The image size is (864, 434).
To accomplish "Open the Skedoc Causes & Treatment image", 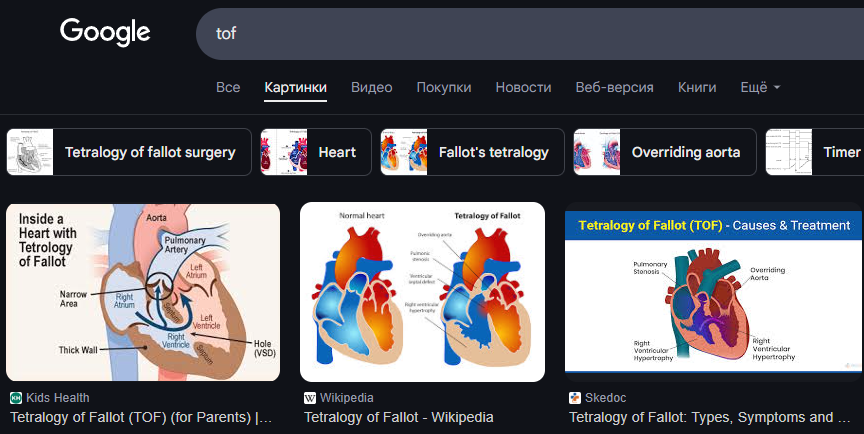I will click(712, 292).
